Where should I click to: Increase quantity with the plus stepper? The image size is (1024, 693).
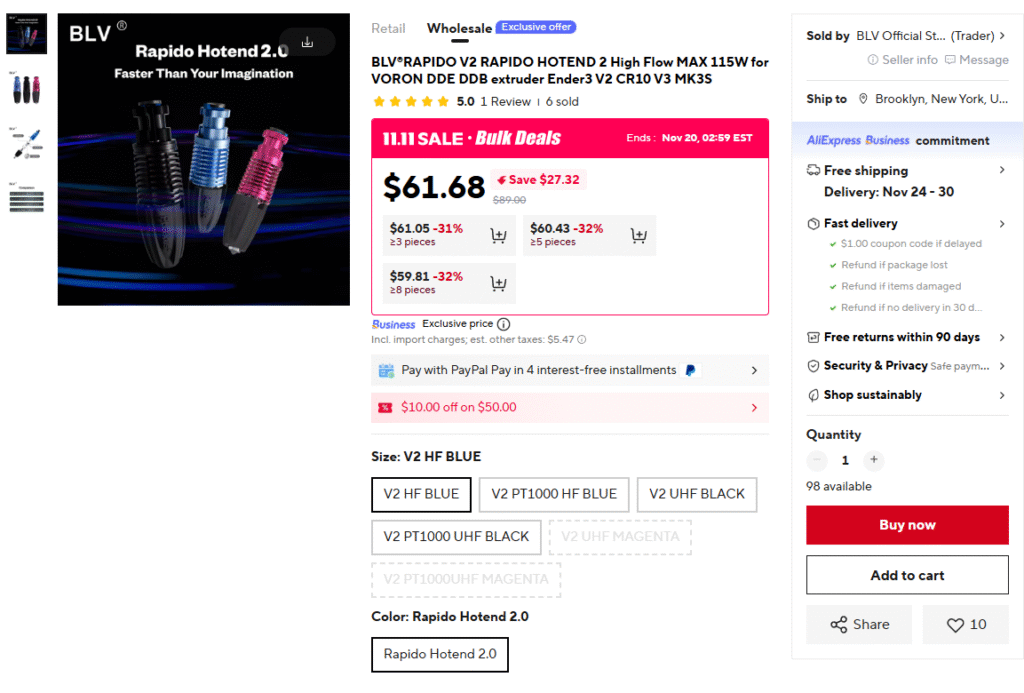[x=874, y=460]
